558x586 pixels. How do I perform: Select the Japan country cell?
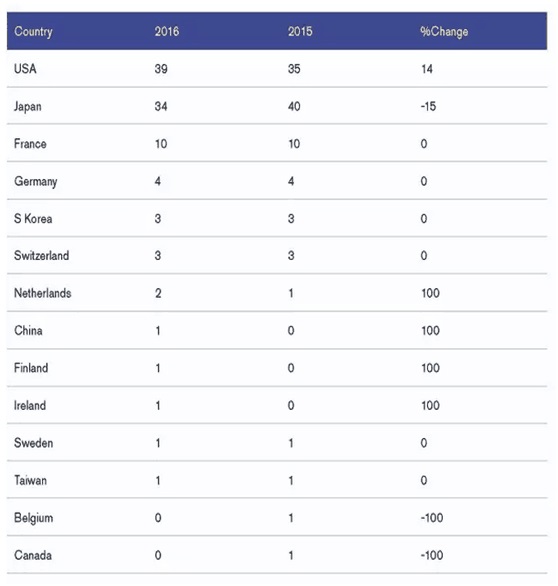[27, 107]
